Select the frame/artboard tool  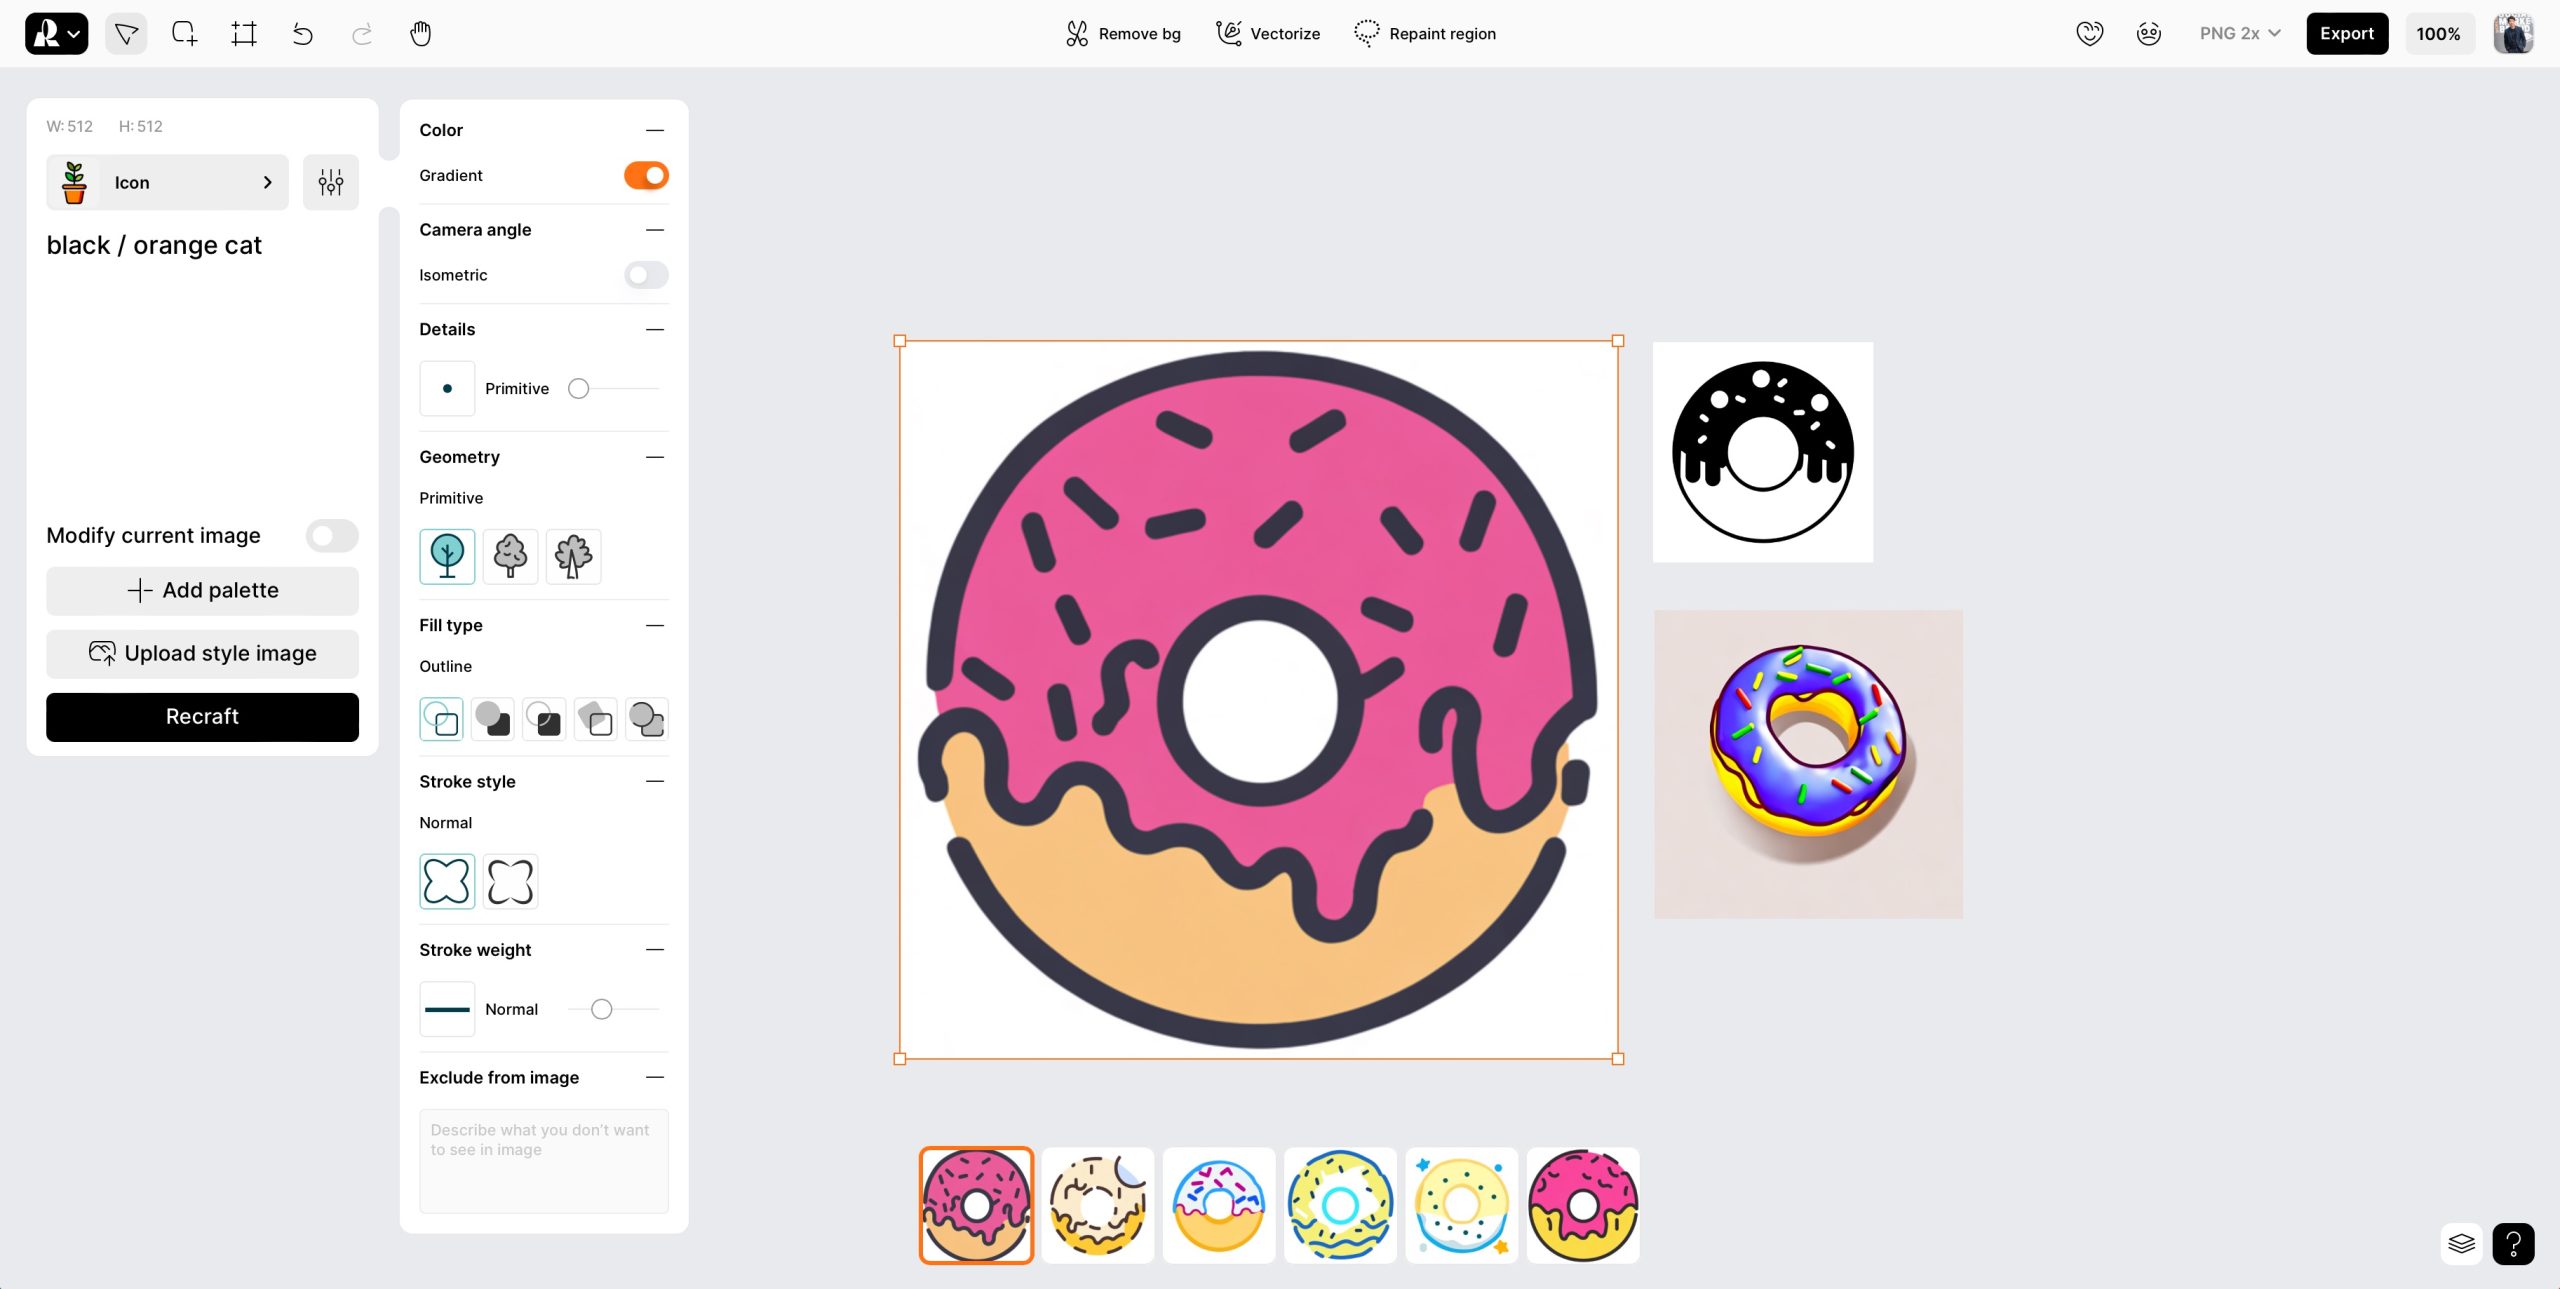pyautogui.click(x=244, y=34)
